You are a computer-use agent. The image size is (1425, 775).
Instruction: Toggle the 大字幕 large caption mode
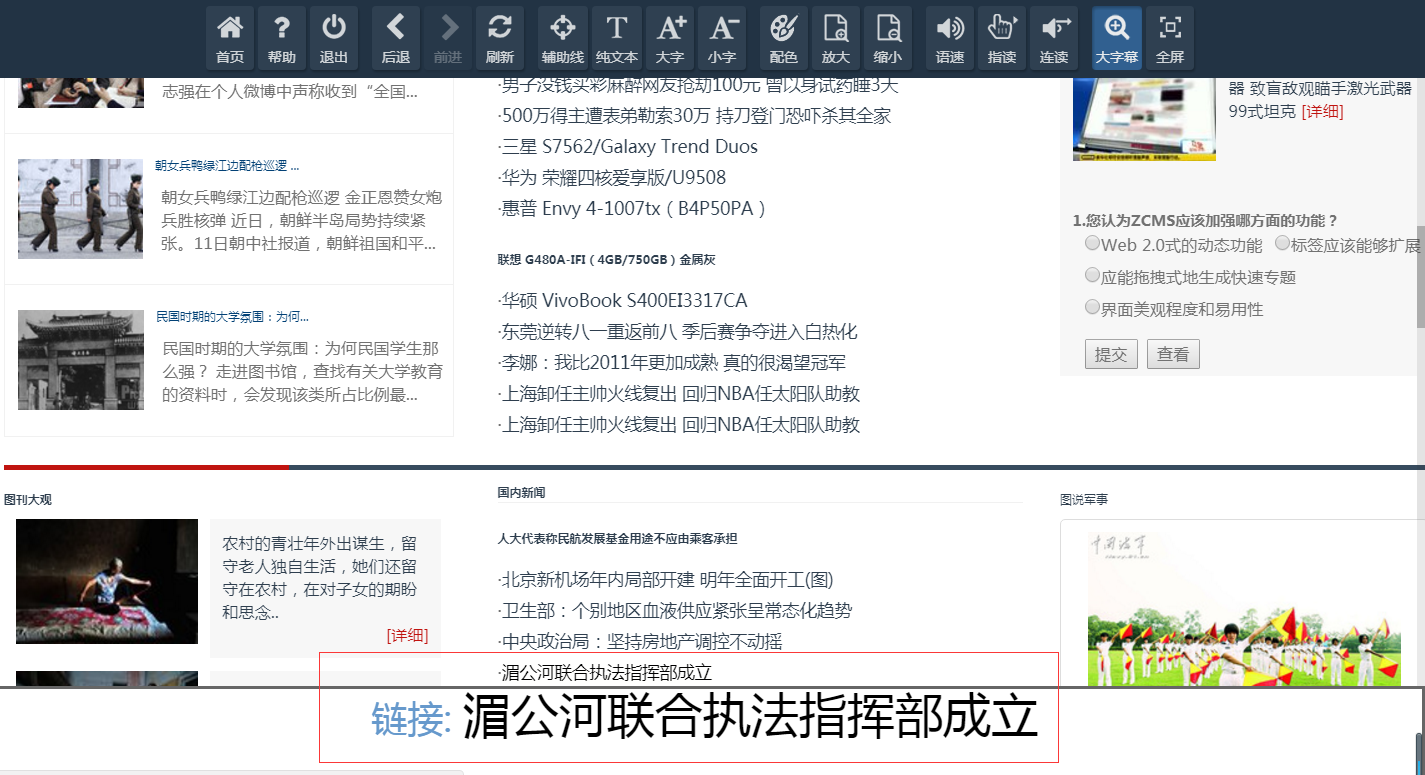click(1117, 38)
